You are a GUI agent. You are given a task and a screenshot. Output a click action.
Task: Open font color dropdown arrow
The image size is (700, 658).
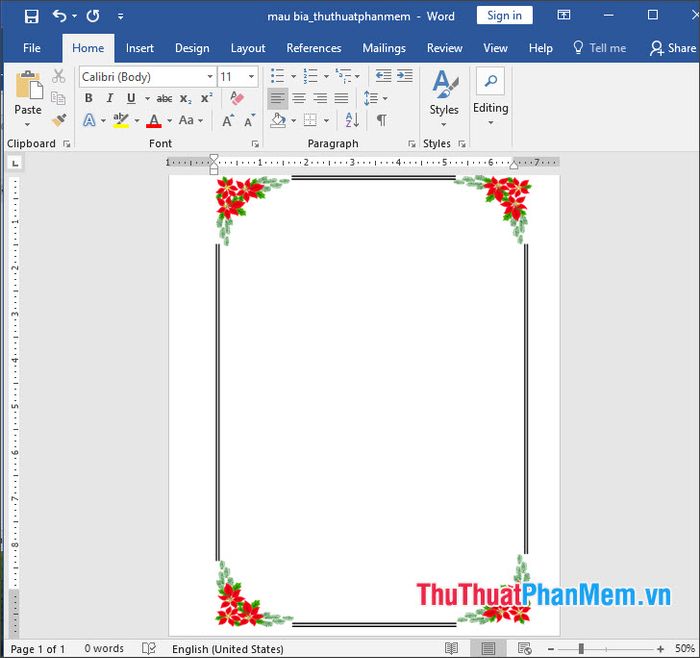[170, 121]
